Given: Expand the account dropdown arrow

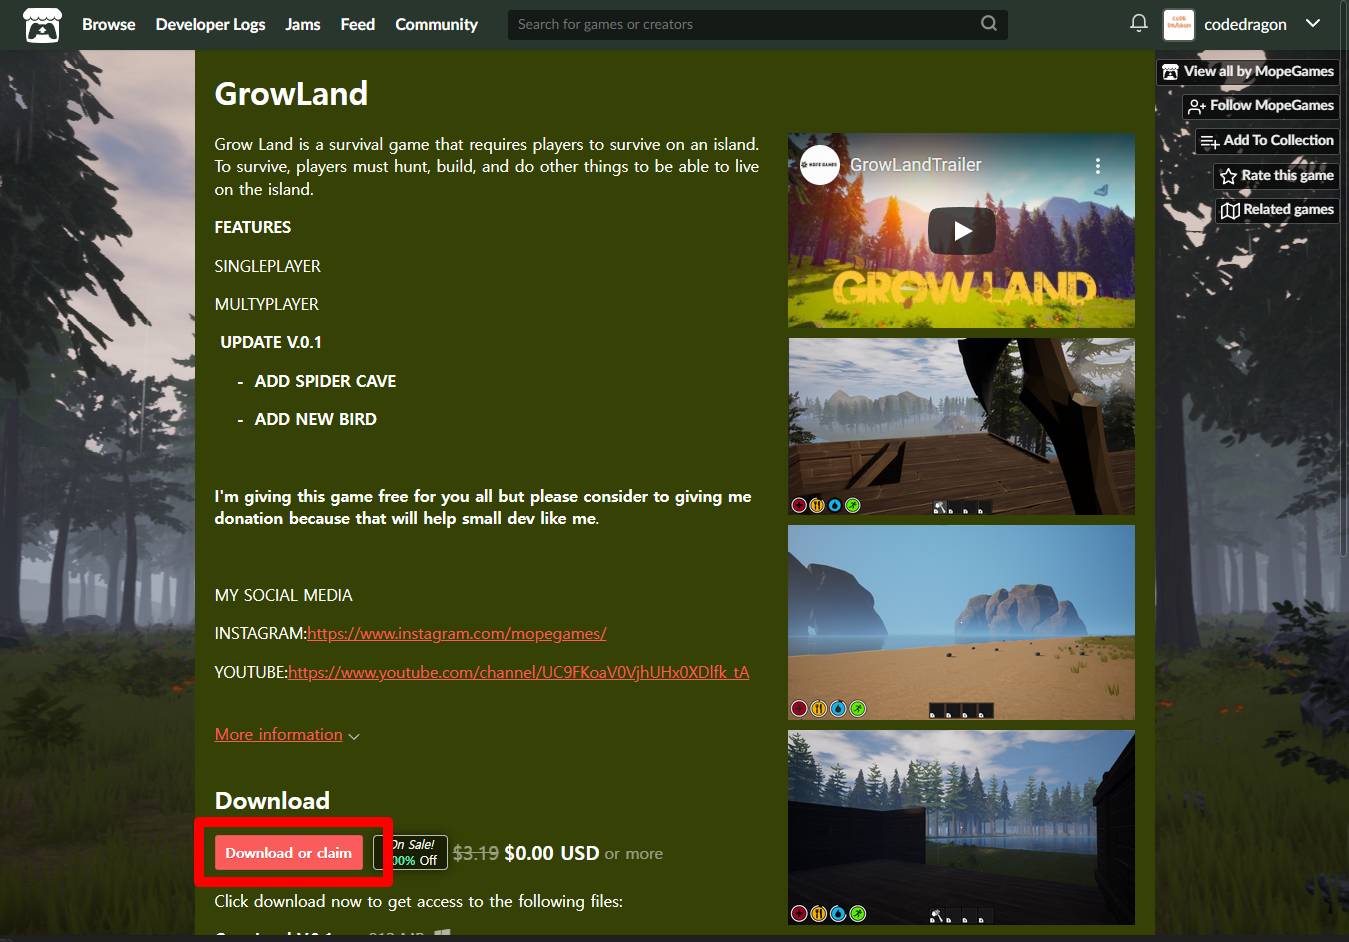Looking at the screenshot, I should click(x=1313, y=24).
